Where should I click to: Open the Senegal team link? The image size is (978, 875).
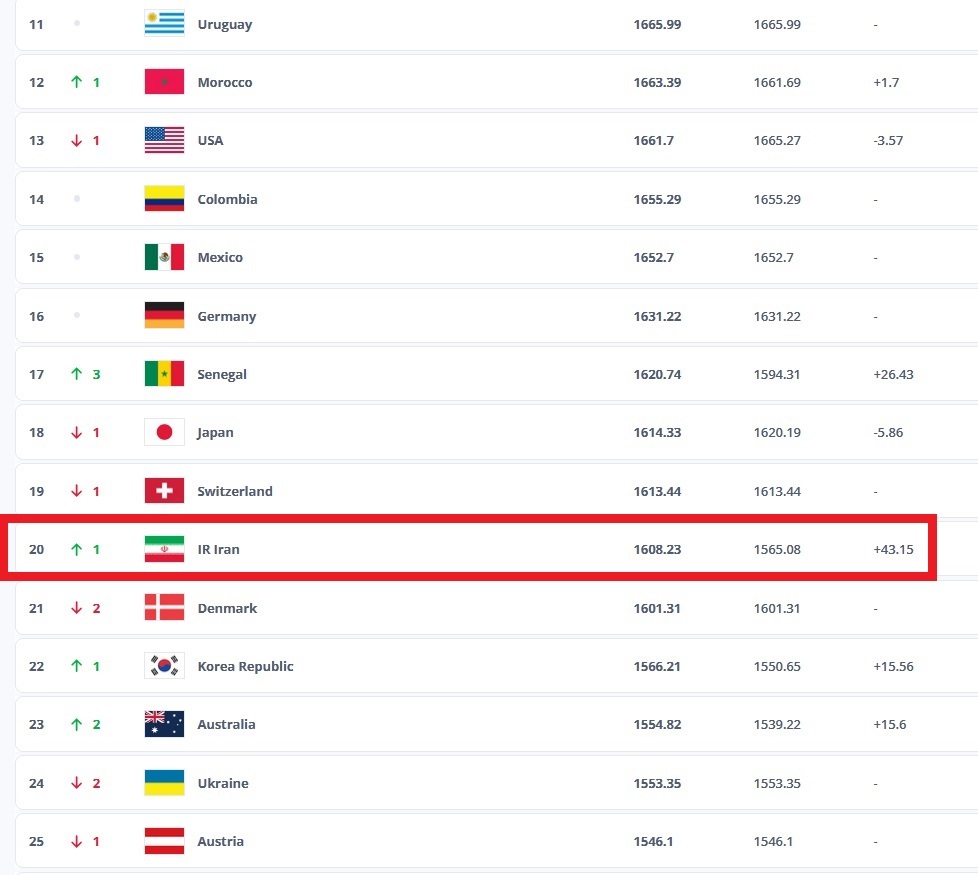point(222,374)
